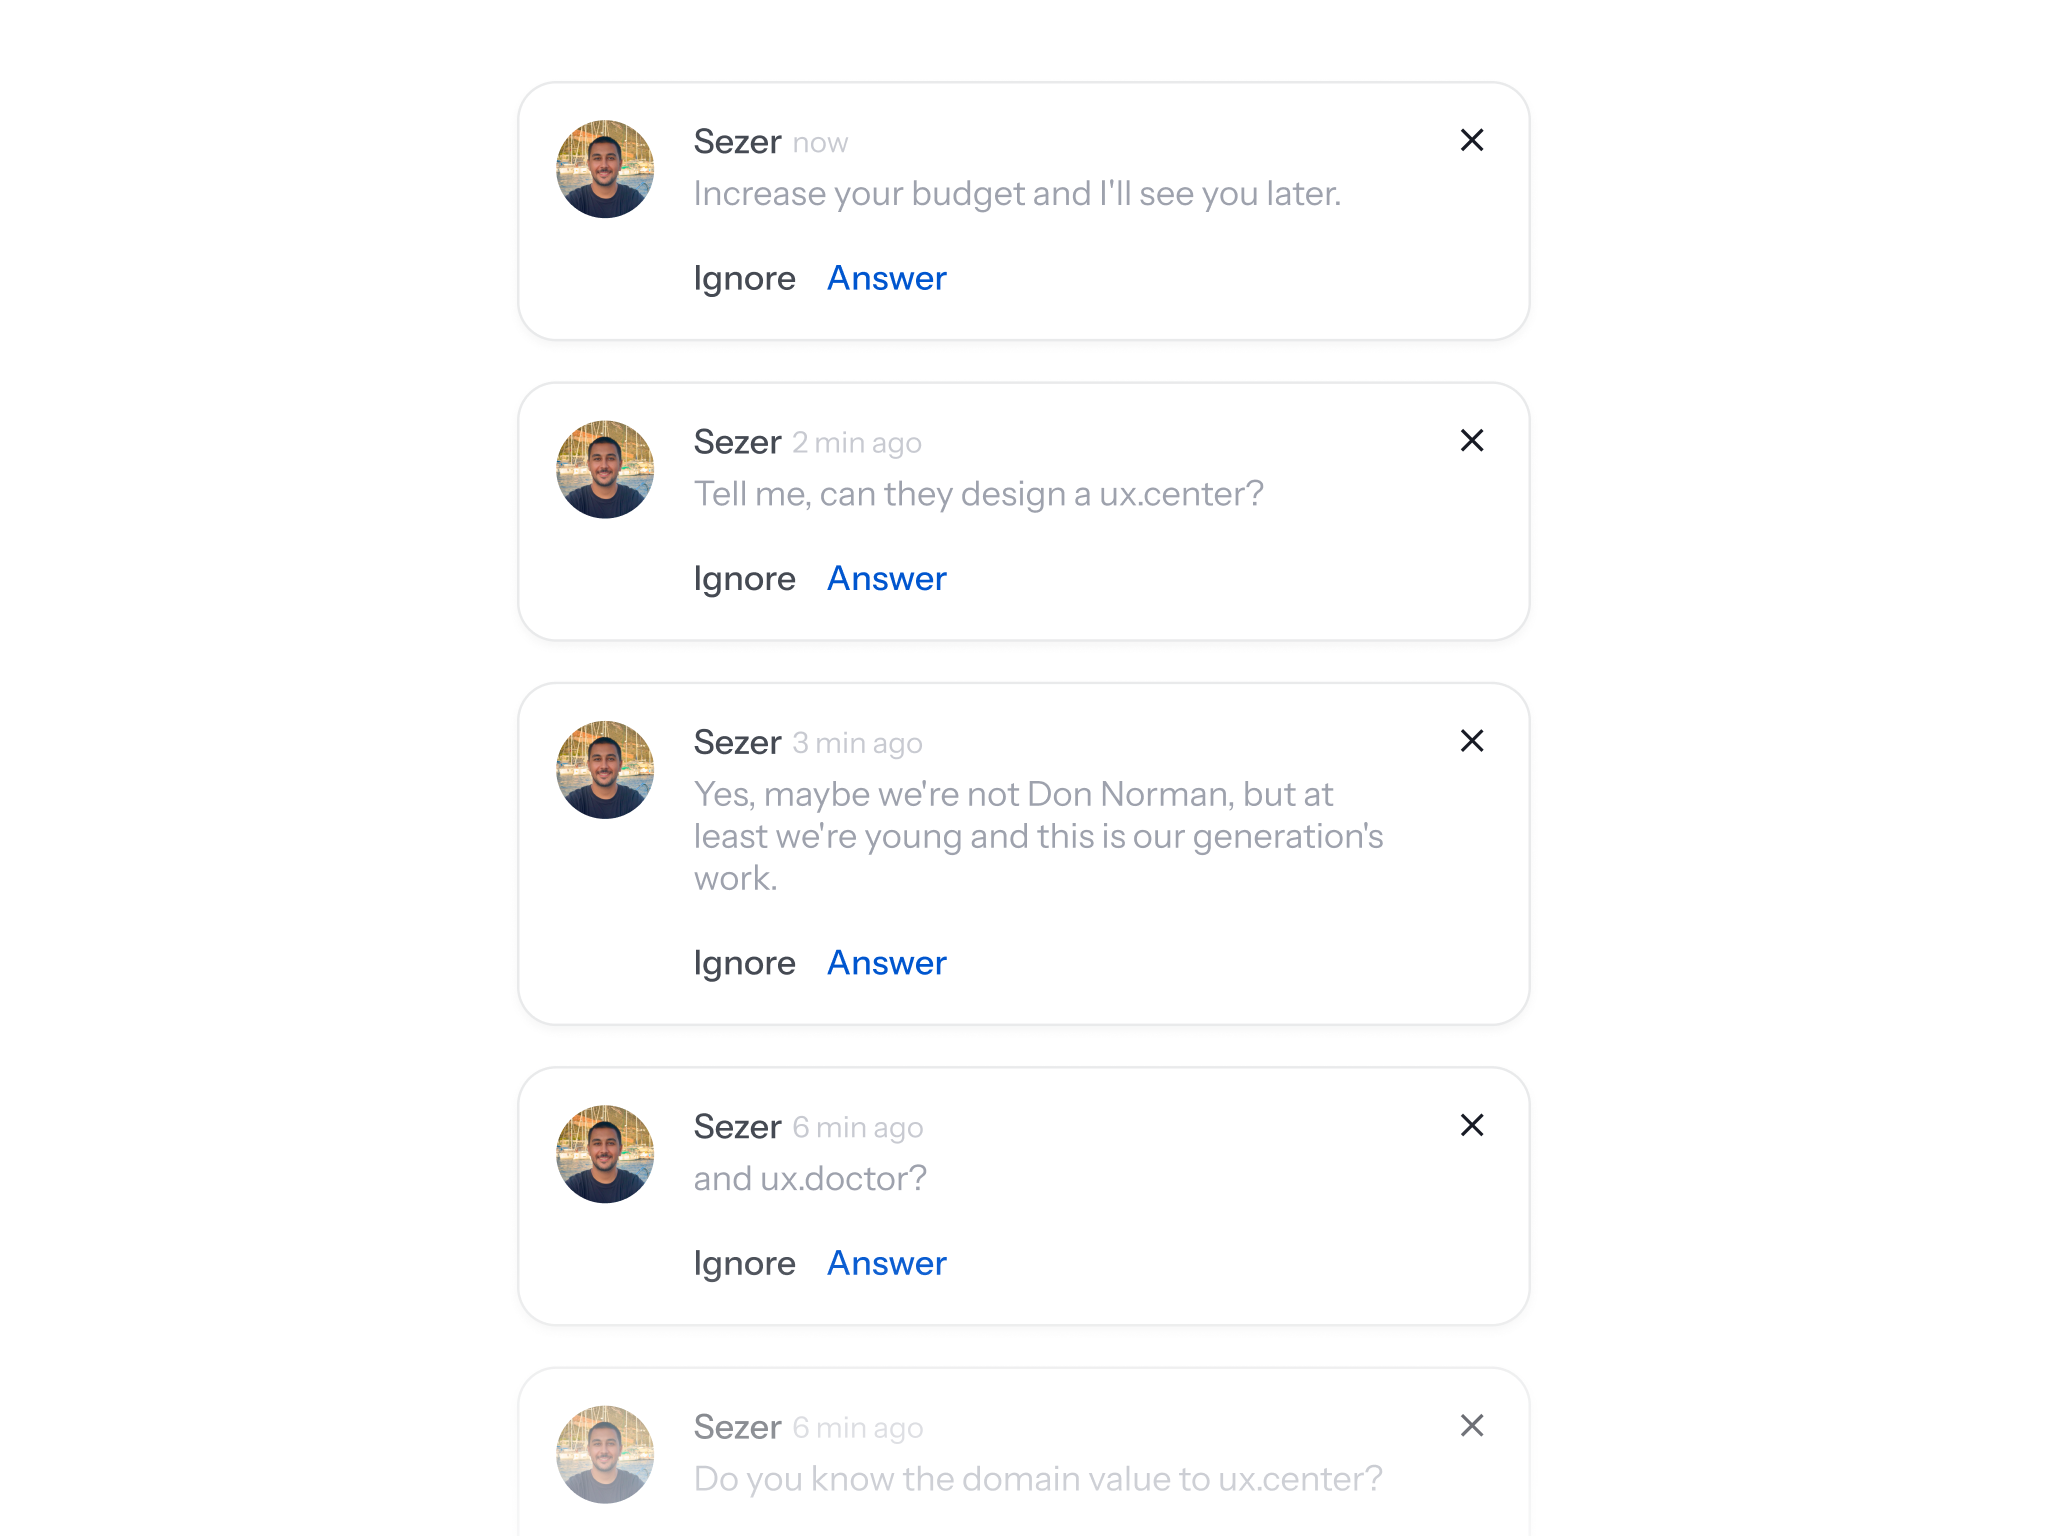Answer the Don Norman message

(x=886, y=963)
